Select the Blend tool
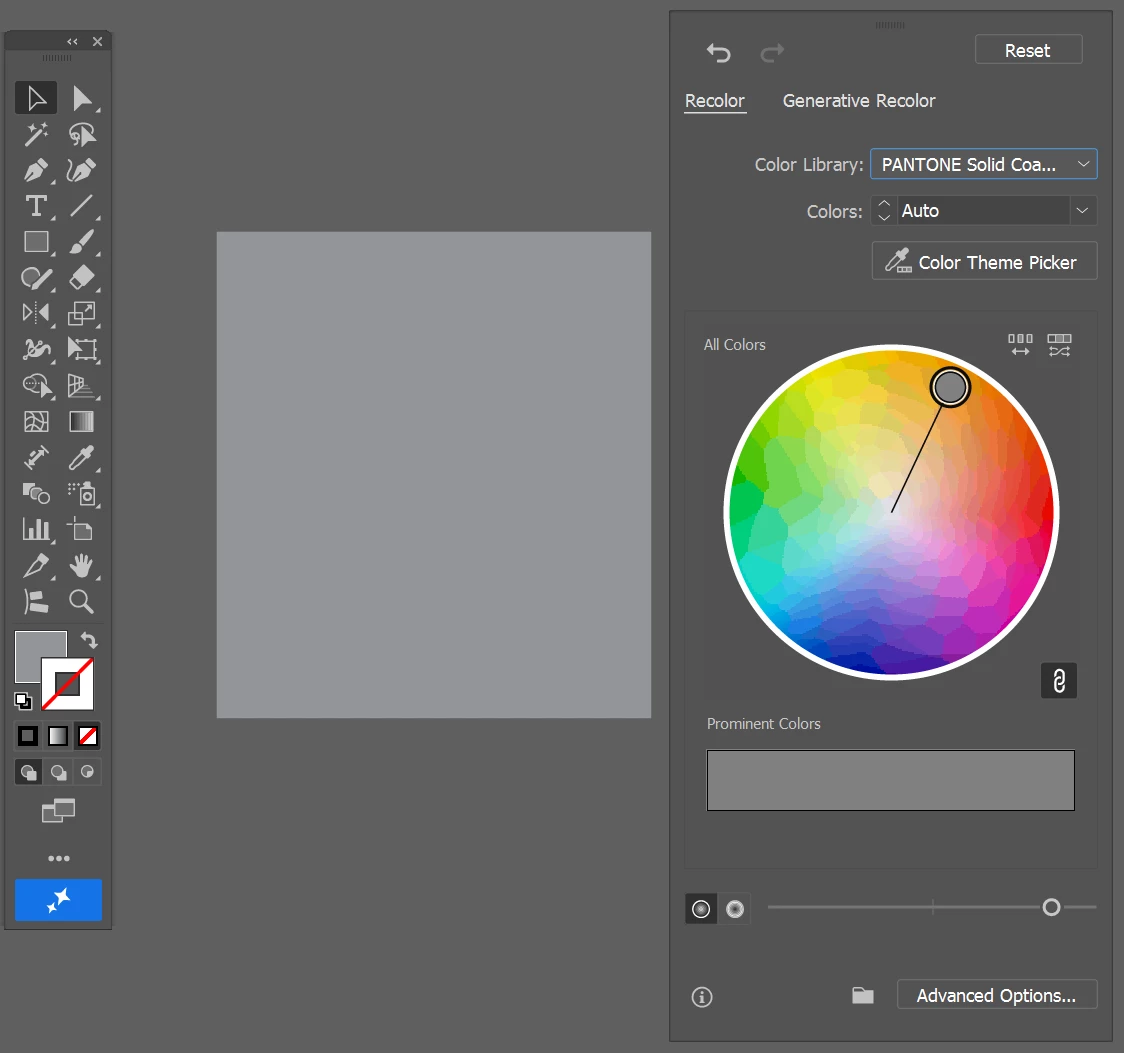The height and width of the screenshot is (1053, 1124). click(x=36, y=493)
